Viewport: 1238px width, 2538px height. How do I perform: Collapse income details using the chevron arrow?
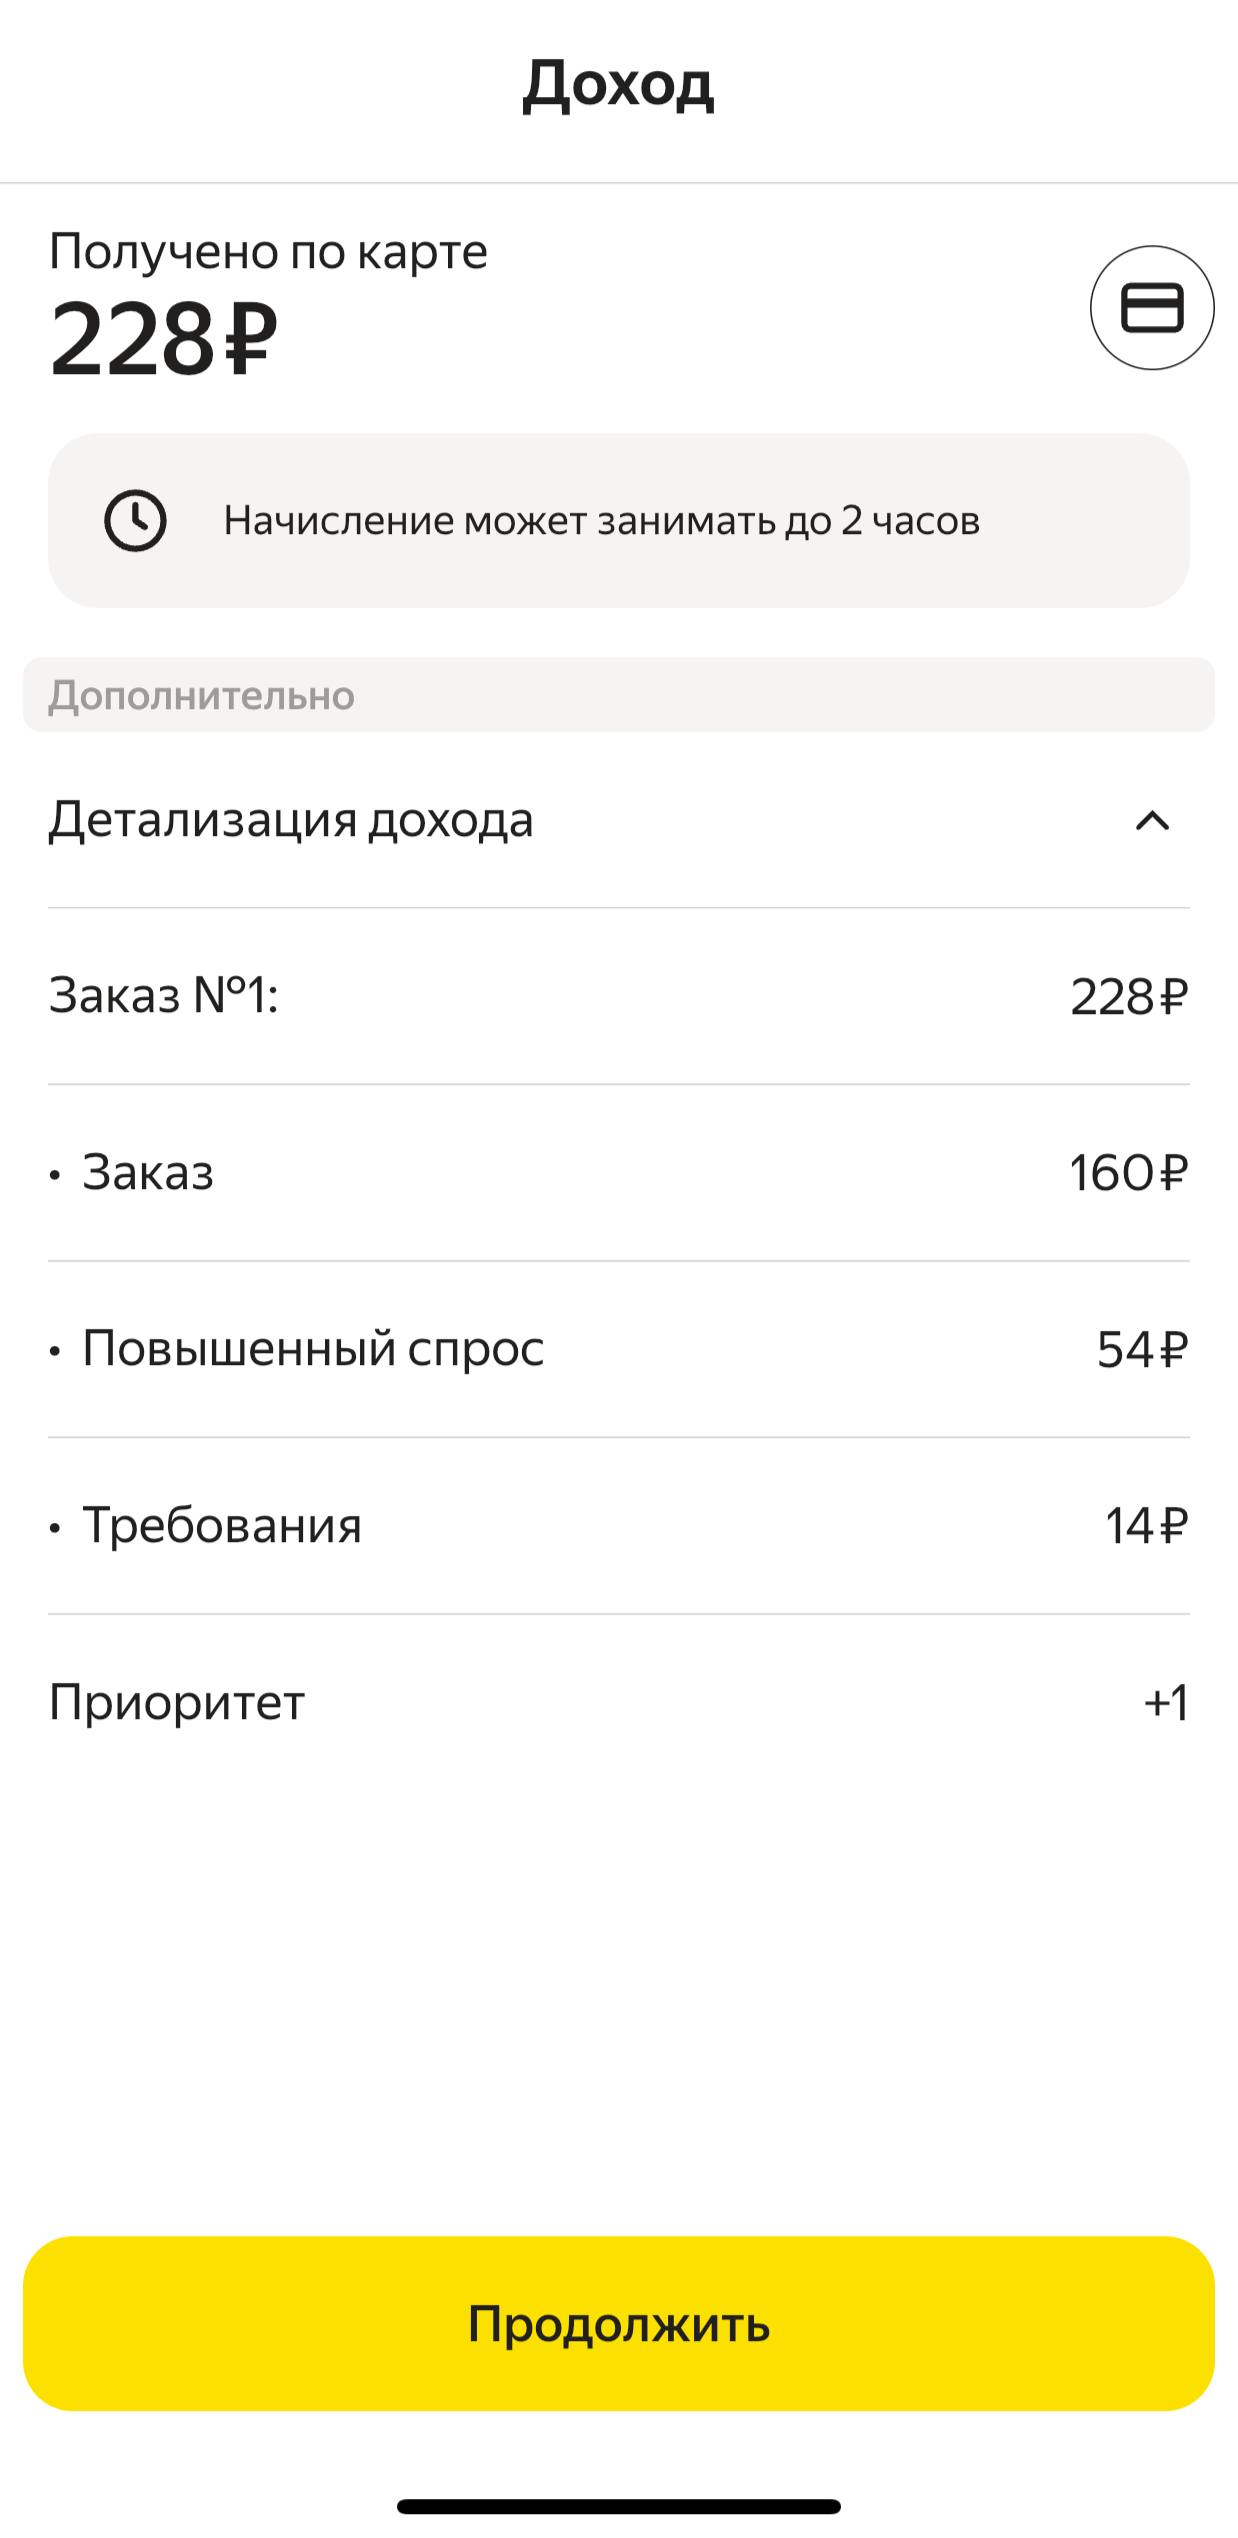click(x=1152, y=821)
